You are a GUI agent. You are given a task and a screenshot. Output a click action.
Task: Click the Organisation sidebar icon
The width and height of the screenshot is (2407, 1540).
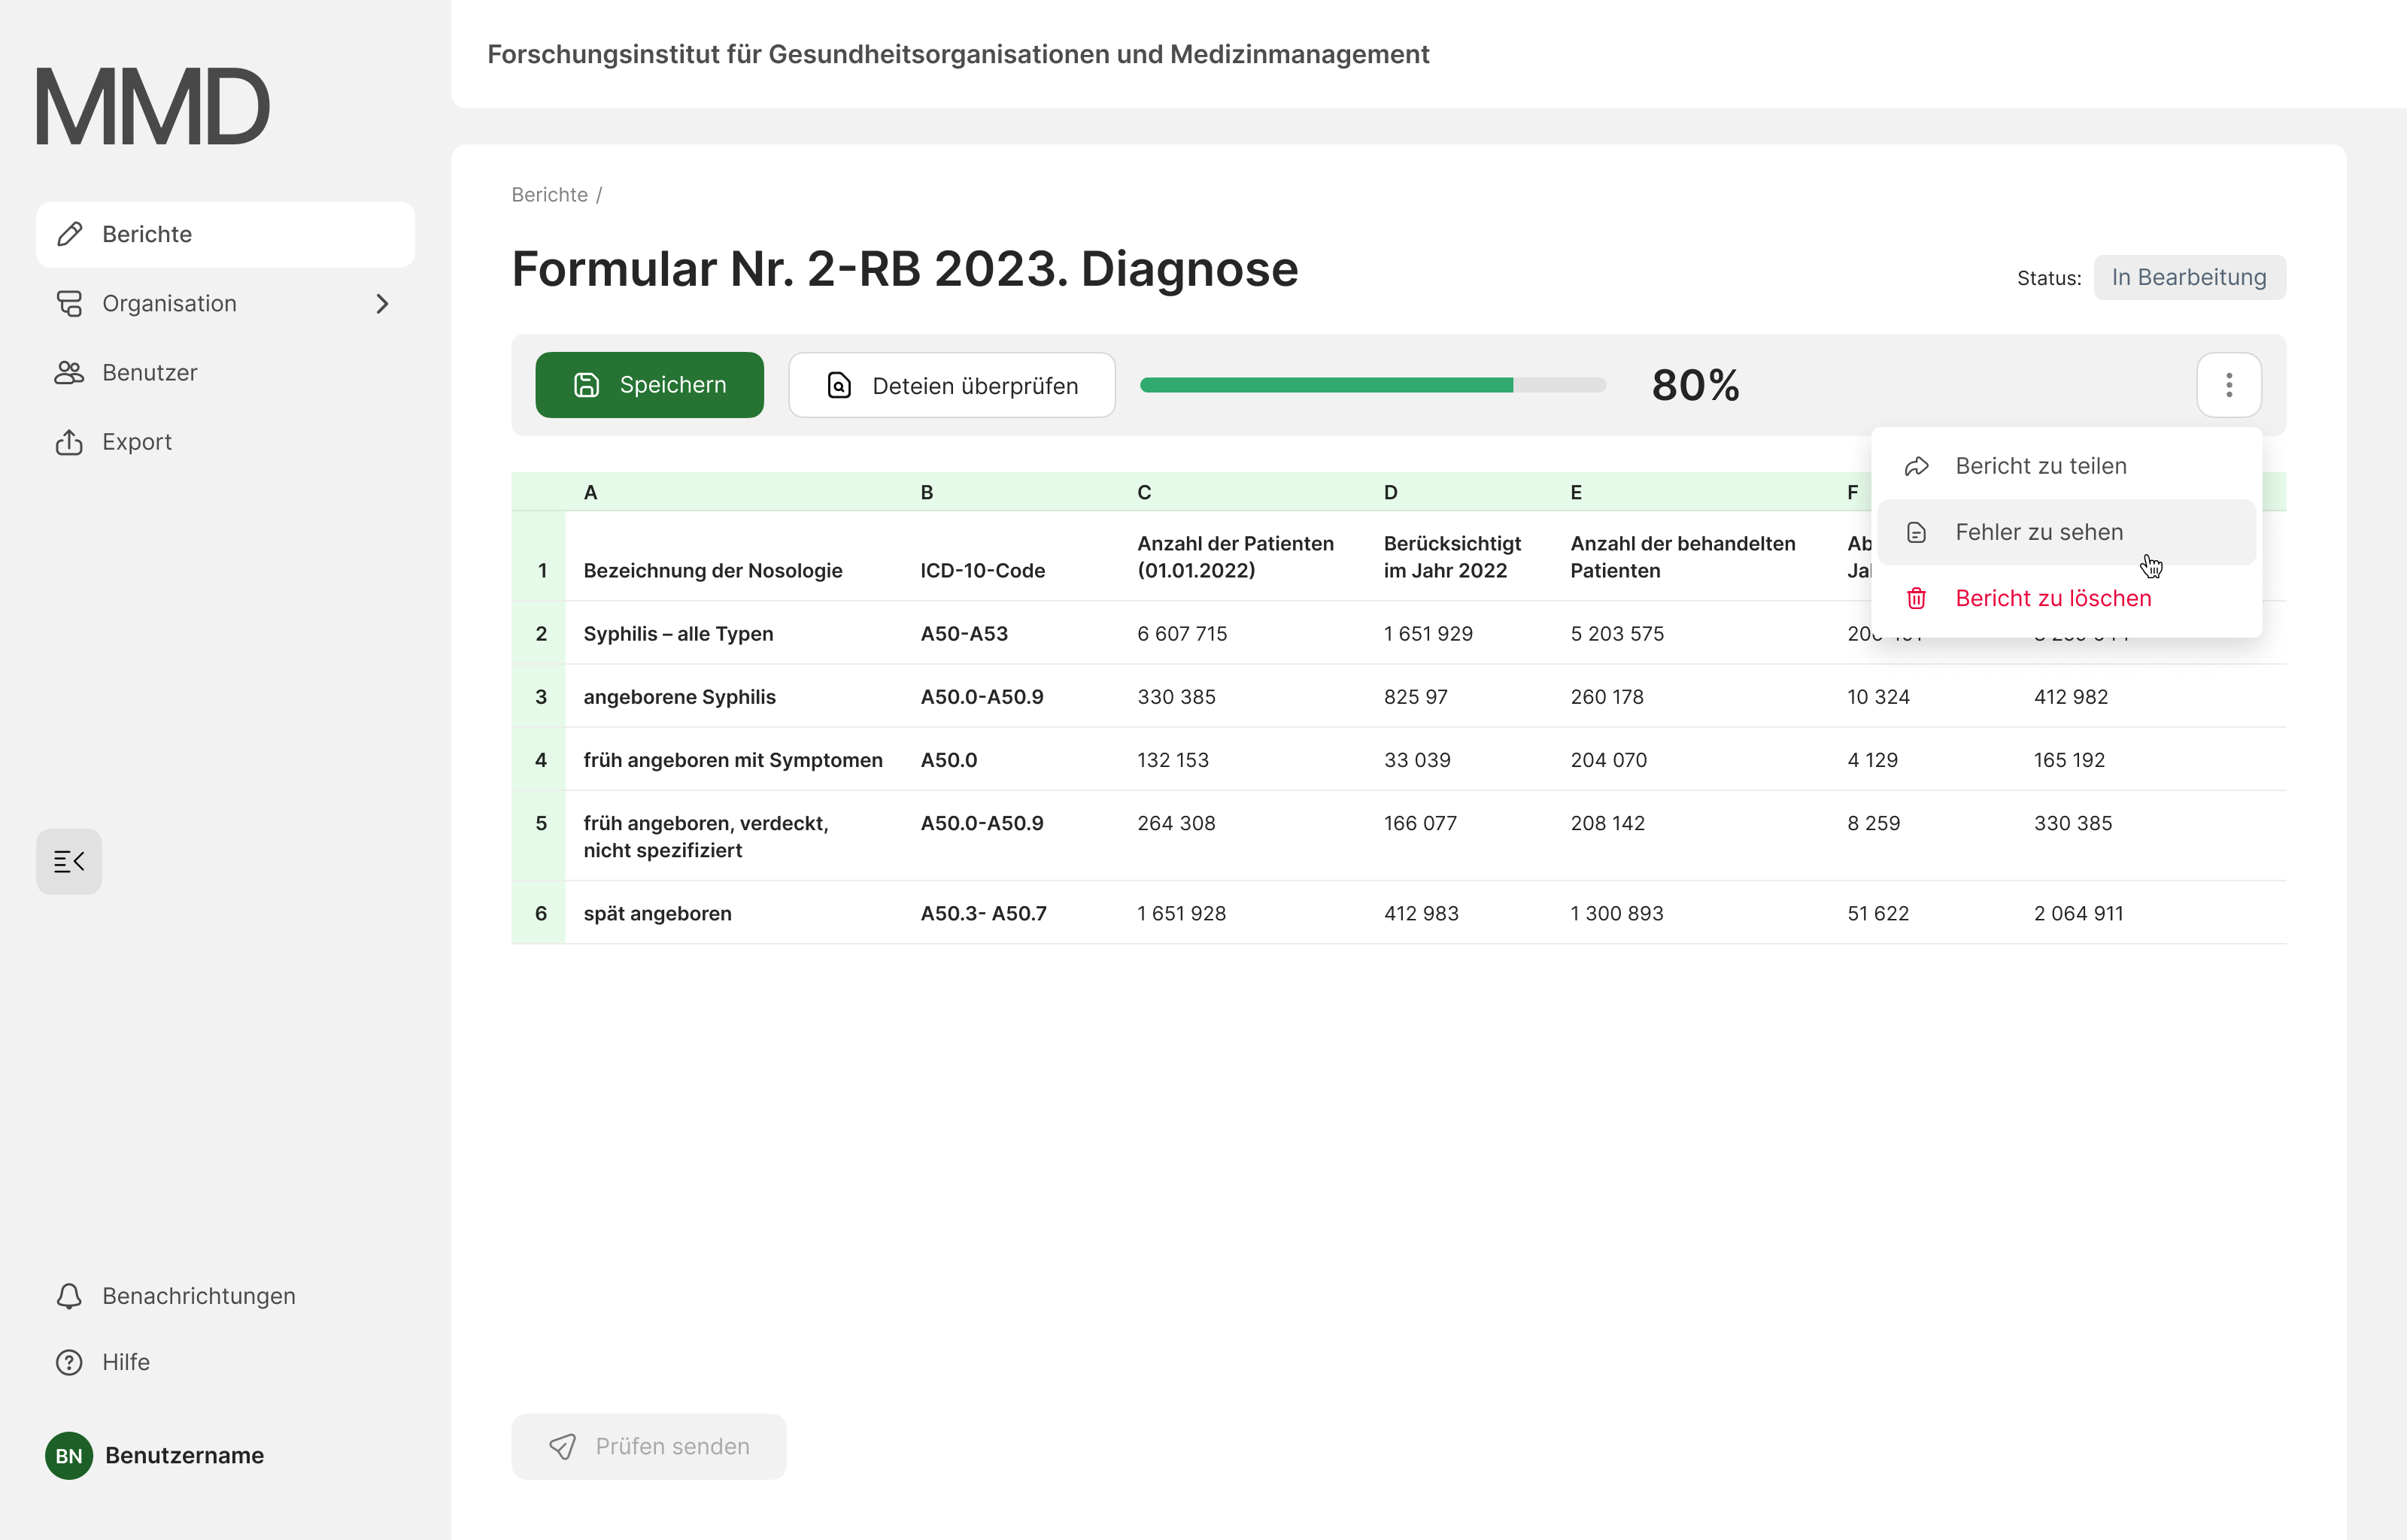(69, 303)
